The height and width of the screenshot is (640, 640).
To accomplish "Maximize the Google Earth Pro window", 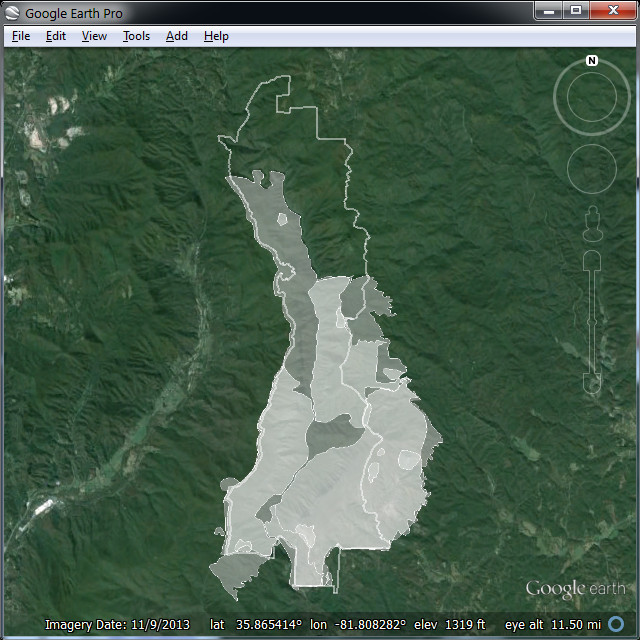I will [576, 11].
